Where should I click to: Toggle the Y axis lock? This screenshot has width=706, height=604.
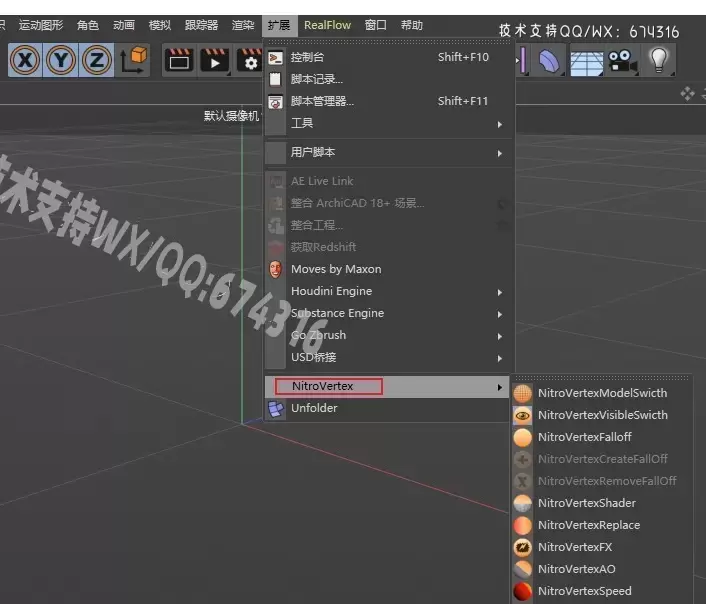click(60, 60)
